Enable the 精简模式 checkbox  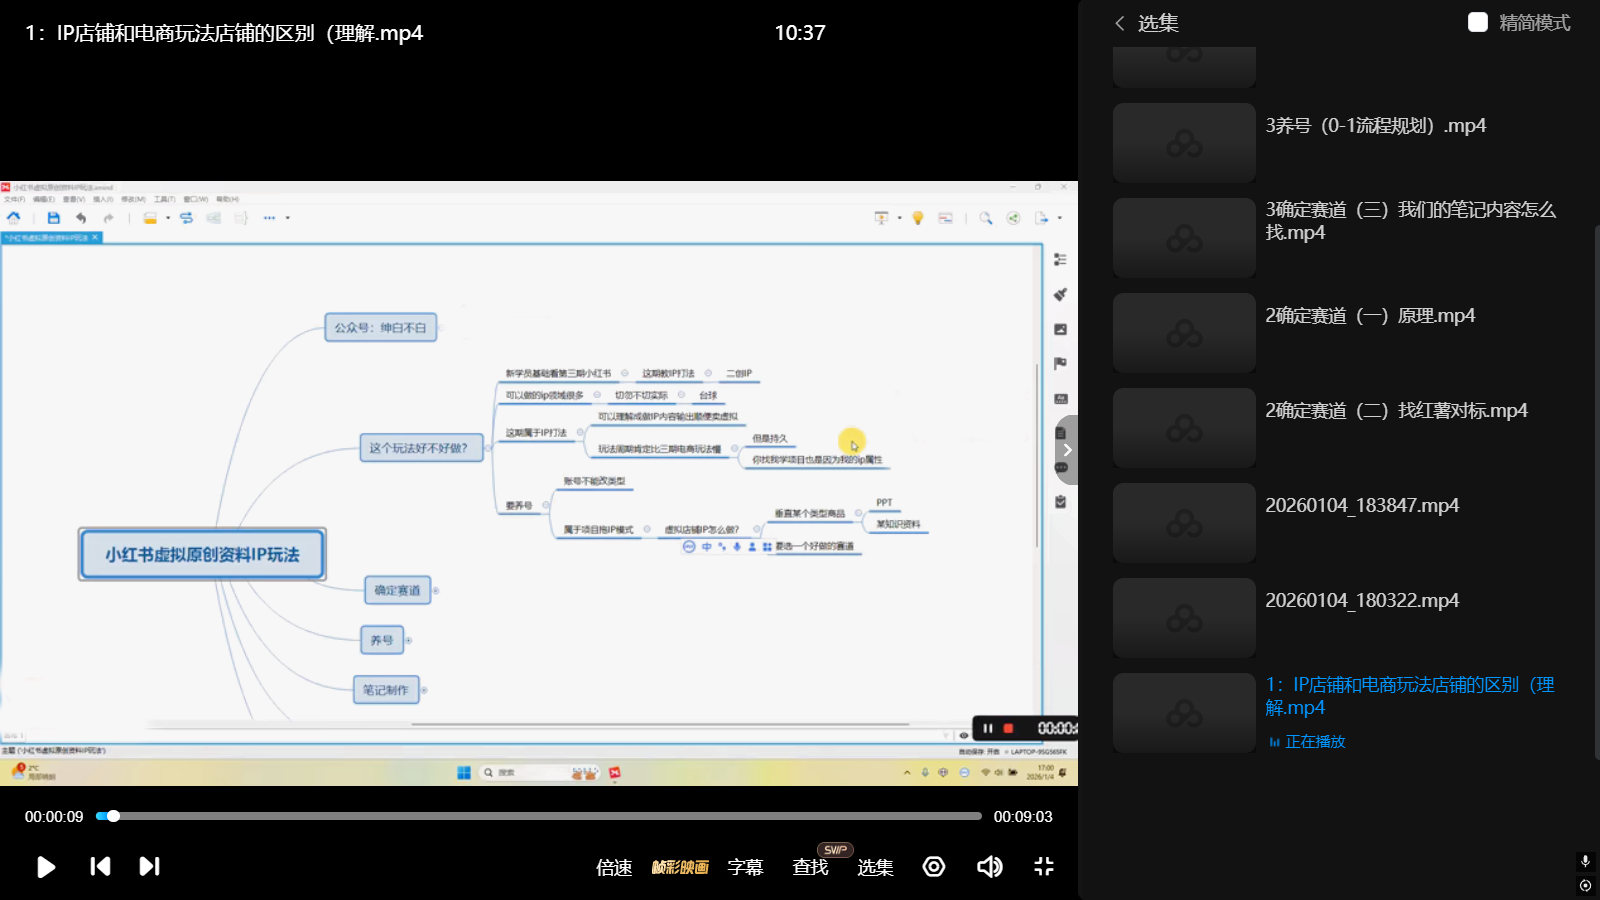coord(1478,22)
